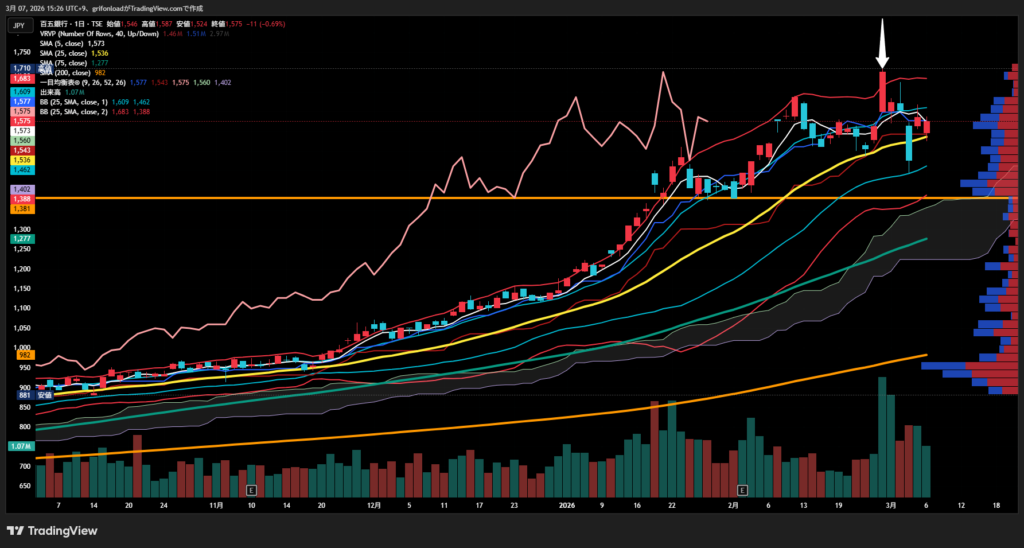Screen dimensions: 1024x548
Task: Click the earnings E marker in November
Action: tap(250, 490)
